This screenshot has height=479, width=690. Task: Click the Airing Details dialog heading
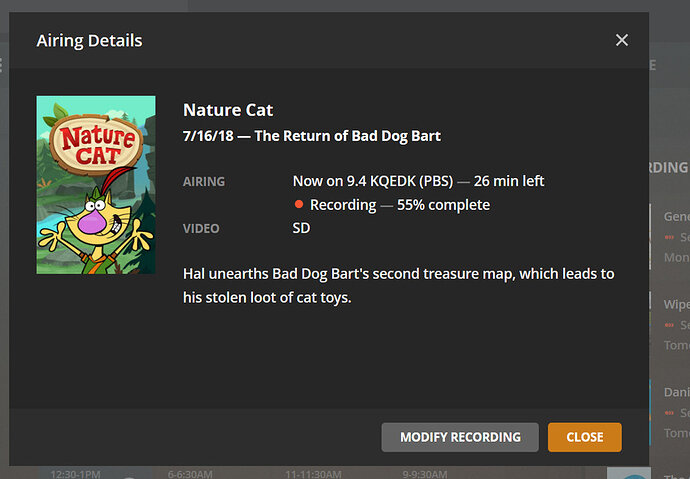coord(89,41)
